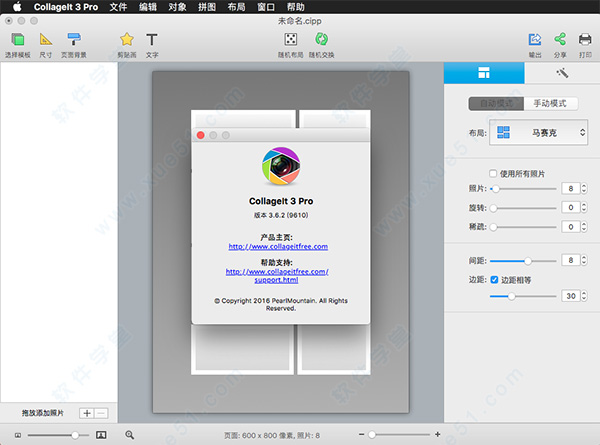
Task: Click the bottom-right collage photo cell
Action: [x=334, y=349]
